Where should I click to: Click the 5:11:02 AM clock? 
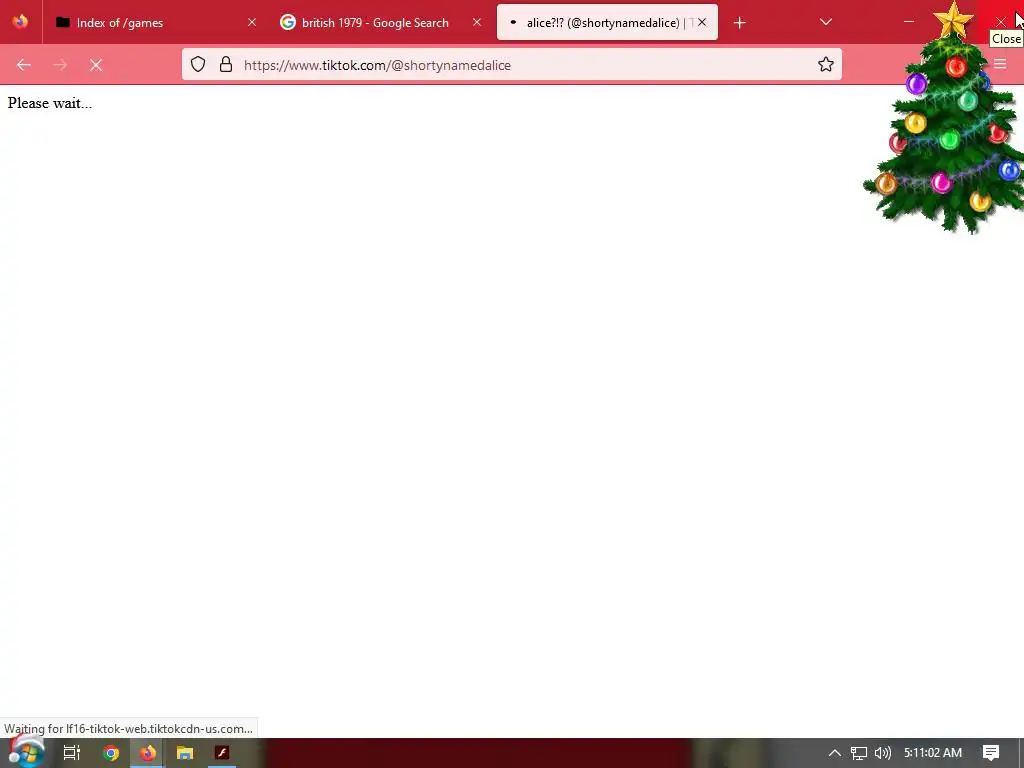[x=933, y=753]
